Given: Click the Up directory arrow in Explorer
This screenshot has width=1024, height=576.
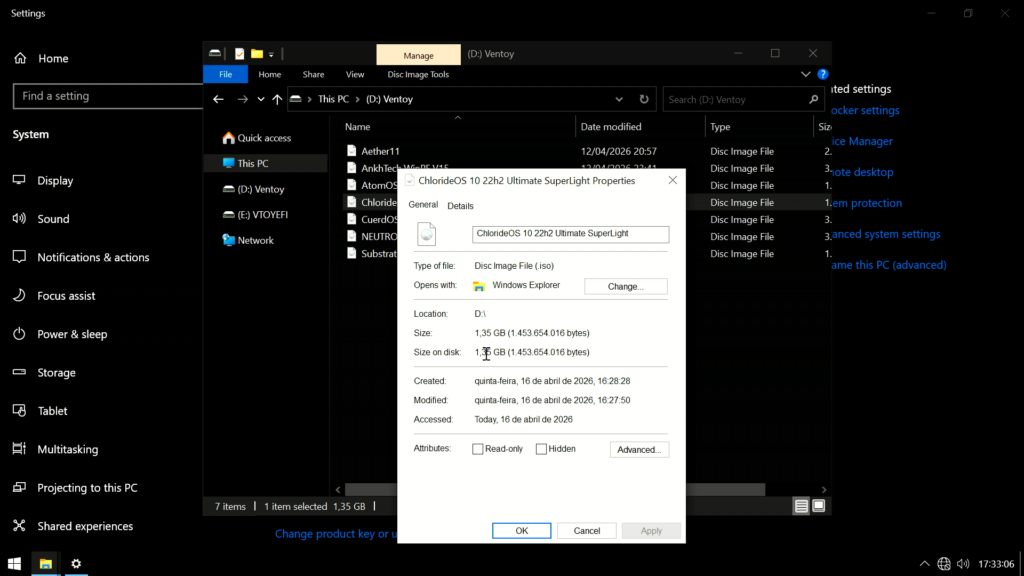Looking at the screenshot, I should click(x=277, y=100).
